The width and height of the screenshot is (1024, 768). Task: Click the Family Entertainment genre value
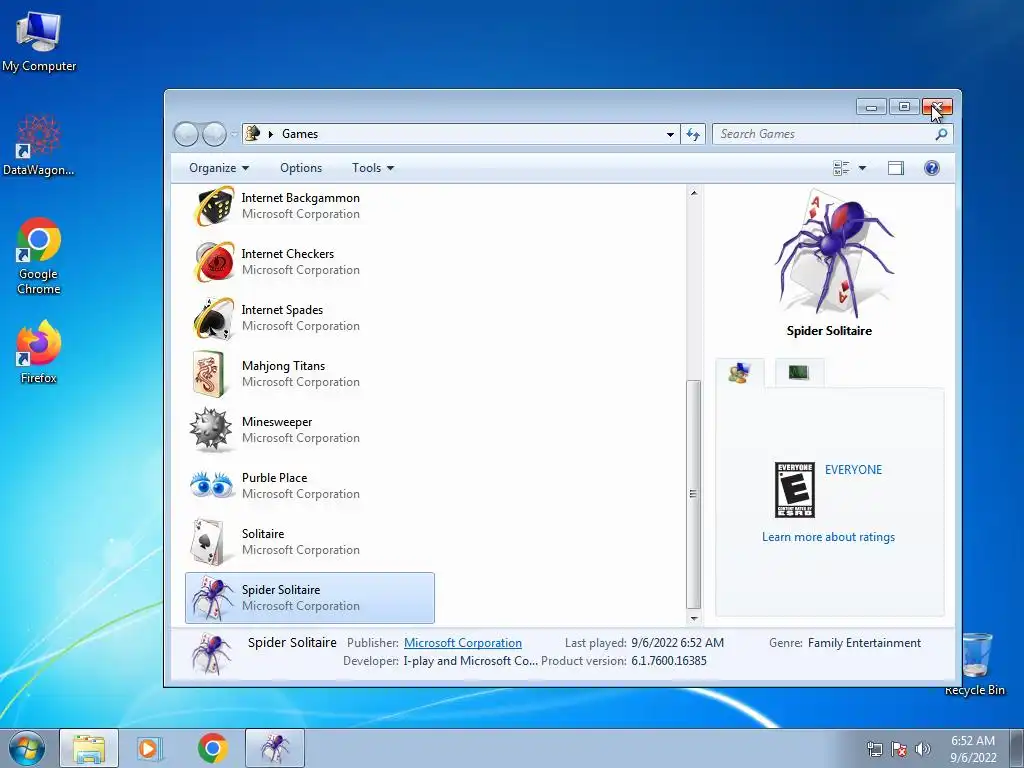(x=864, y=643)
